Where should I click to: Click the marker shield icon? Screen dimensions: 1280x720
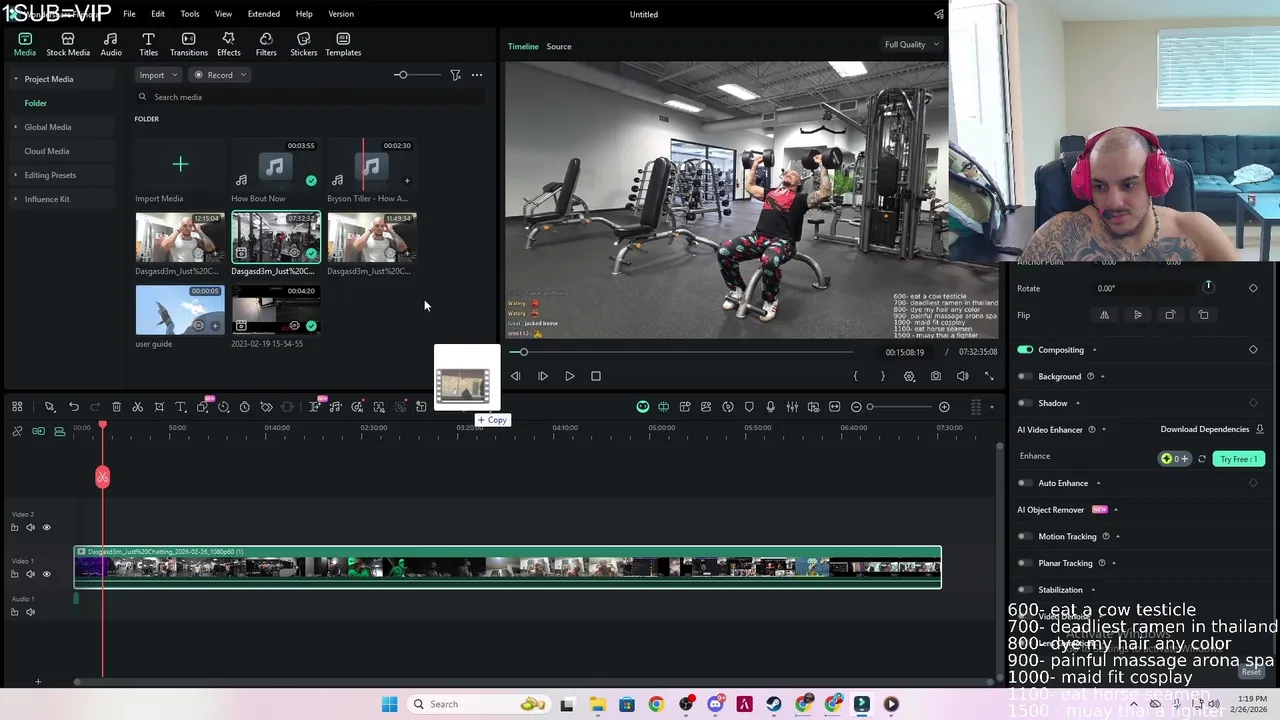749,407
